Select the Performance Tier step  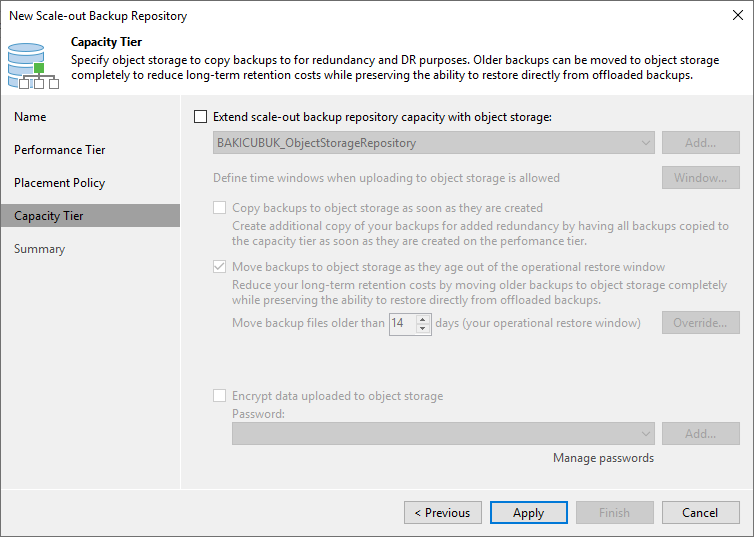point(60,150)
